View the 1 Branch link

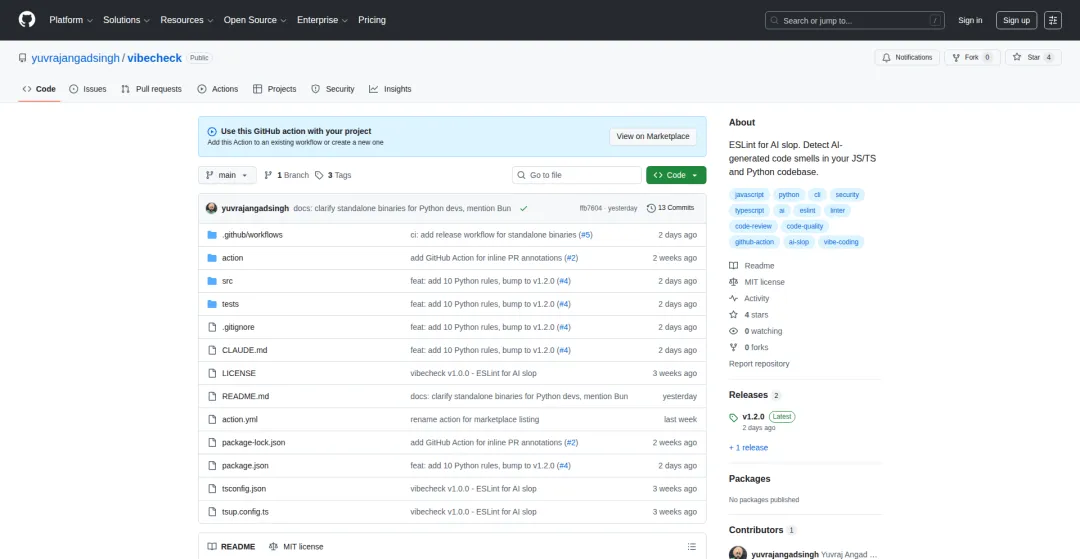point(287,176)
